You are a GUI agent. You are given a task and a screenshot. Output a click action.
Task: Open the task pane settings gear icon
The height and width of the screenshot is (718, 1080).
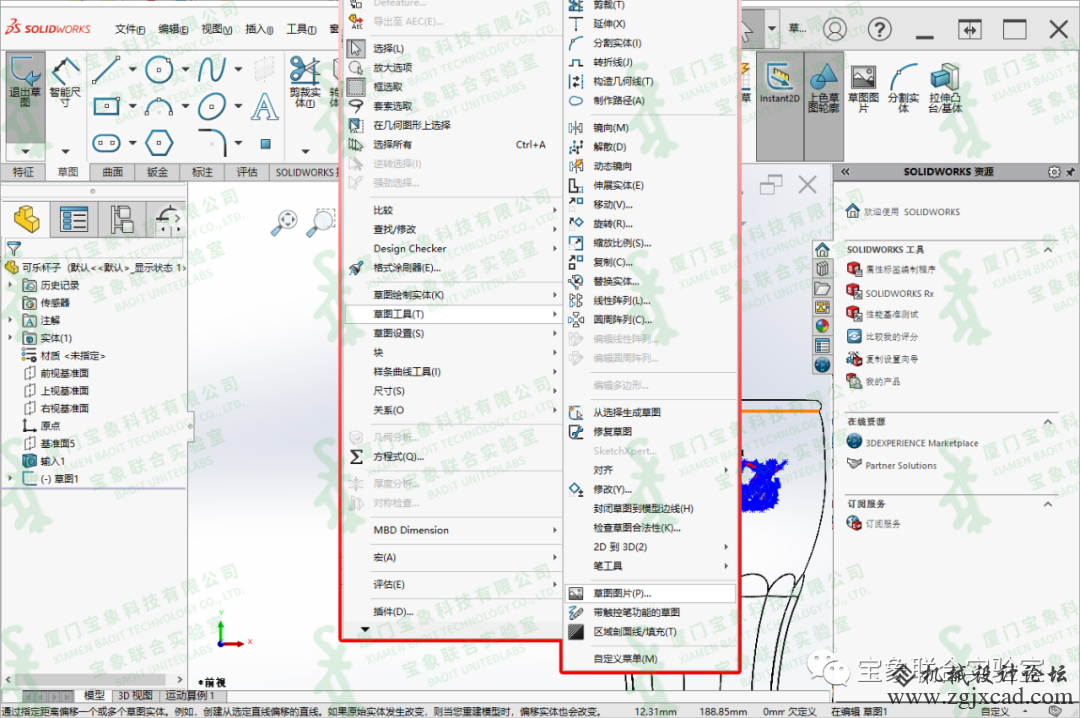1054,172
